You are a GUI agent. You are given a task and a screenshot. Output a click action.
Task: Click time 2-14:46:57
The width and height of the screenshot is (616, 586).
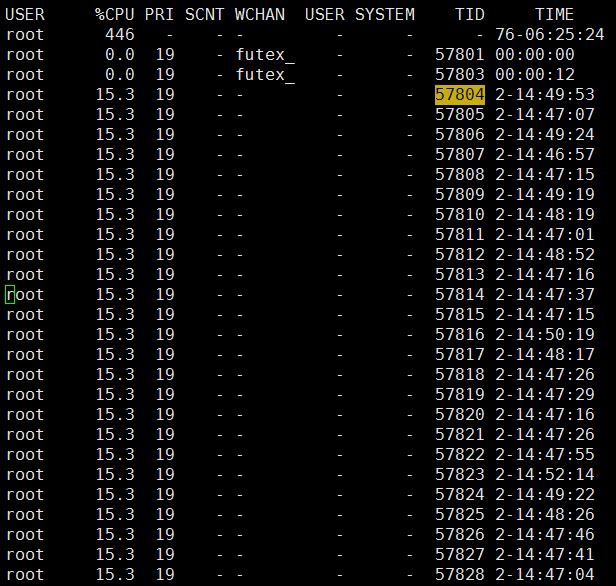click(x=545, y=155)
